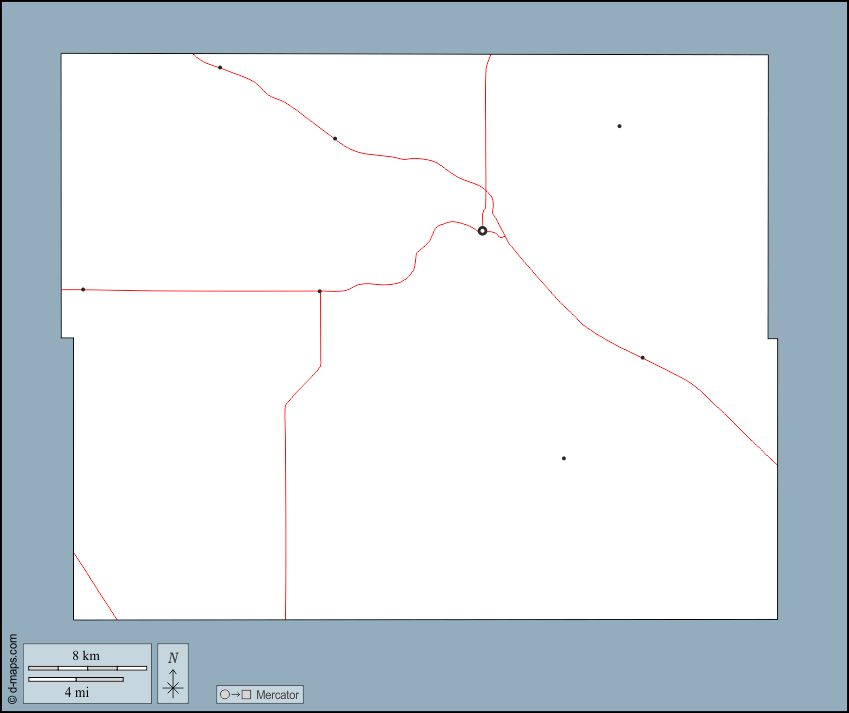Select the Mercator projection label
849x713 pixels.
[x=277, y=695]
